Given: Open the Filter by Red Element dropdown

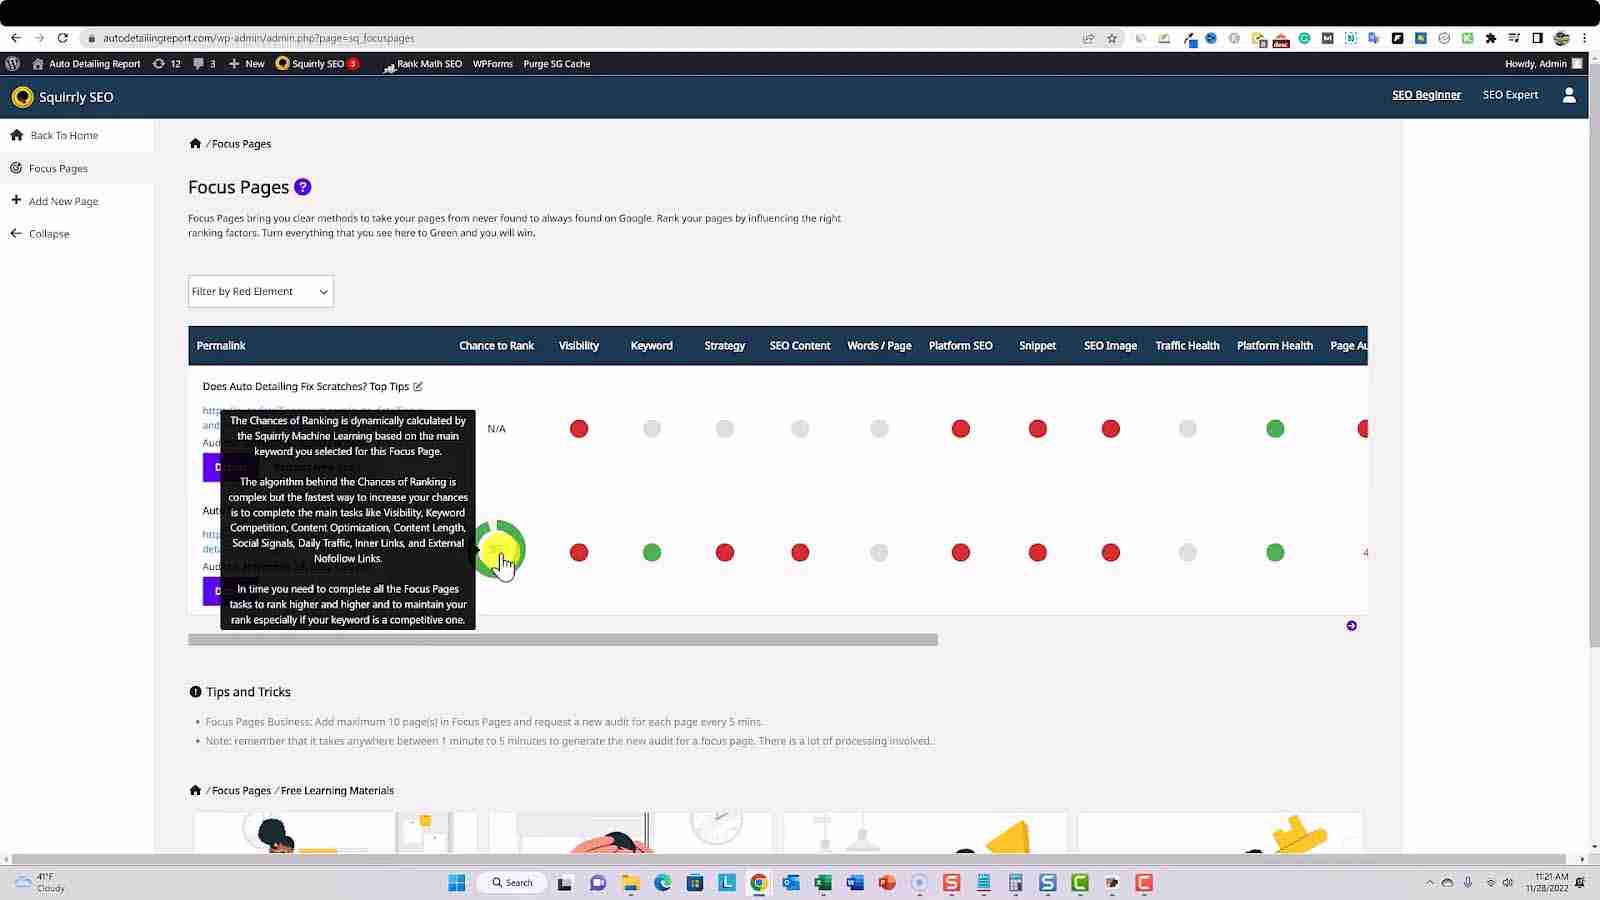Looking at the screenshot, I should point(260,292).
